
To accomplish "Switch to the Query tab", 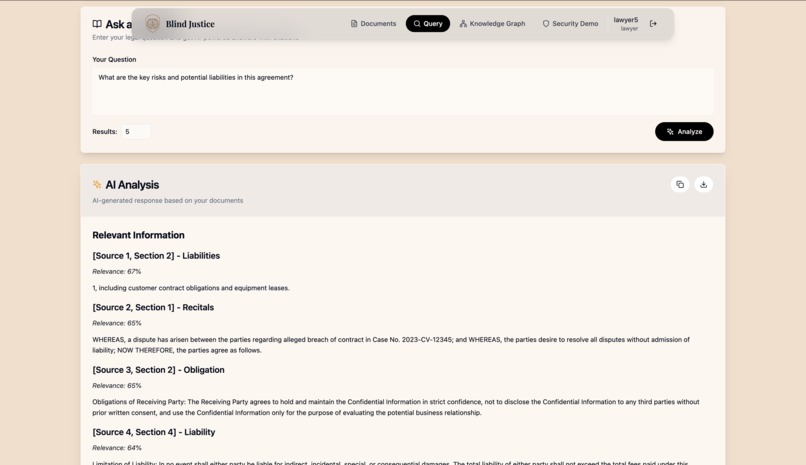I will coord(428,24).
